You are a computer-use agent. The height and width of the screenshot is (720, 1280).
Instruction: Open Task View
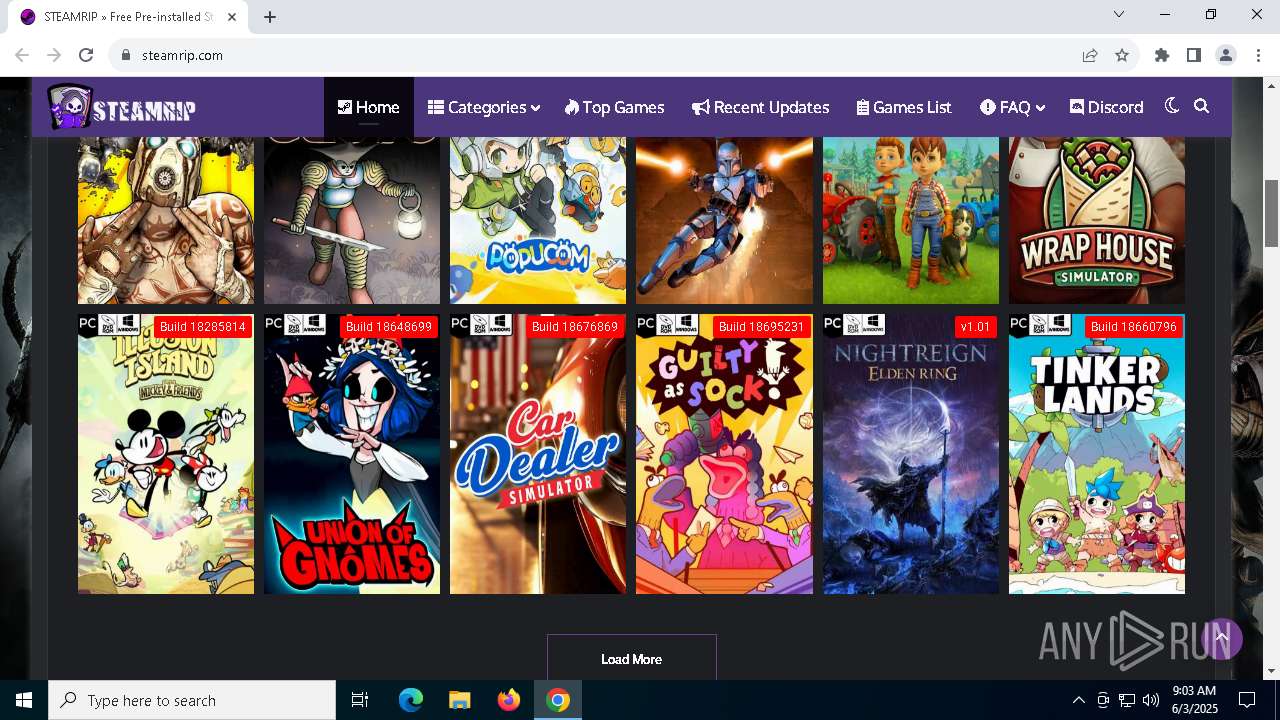pyautogui.click(x=360, y=700)
